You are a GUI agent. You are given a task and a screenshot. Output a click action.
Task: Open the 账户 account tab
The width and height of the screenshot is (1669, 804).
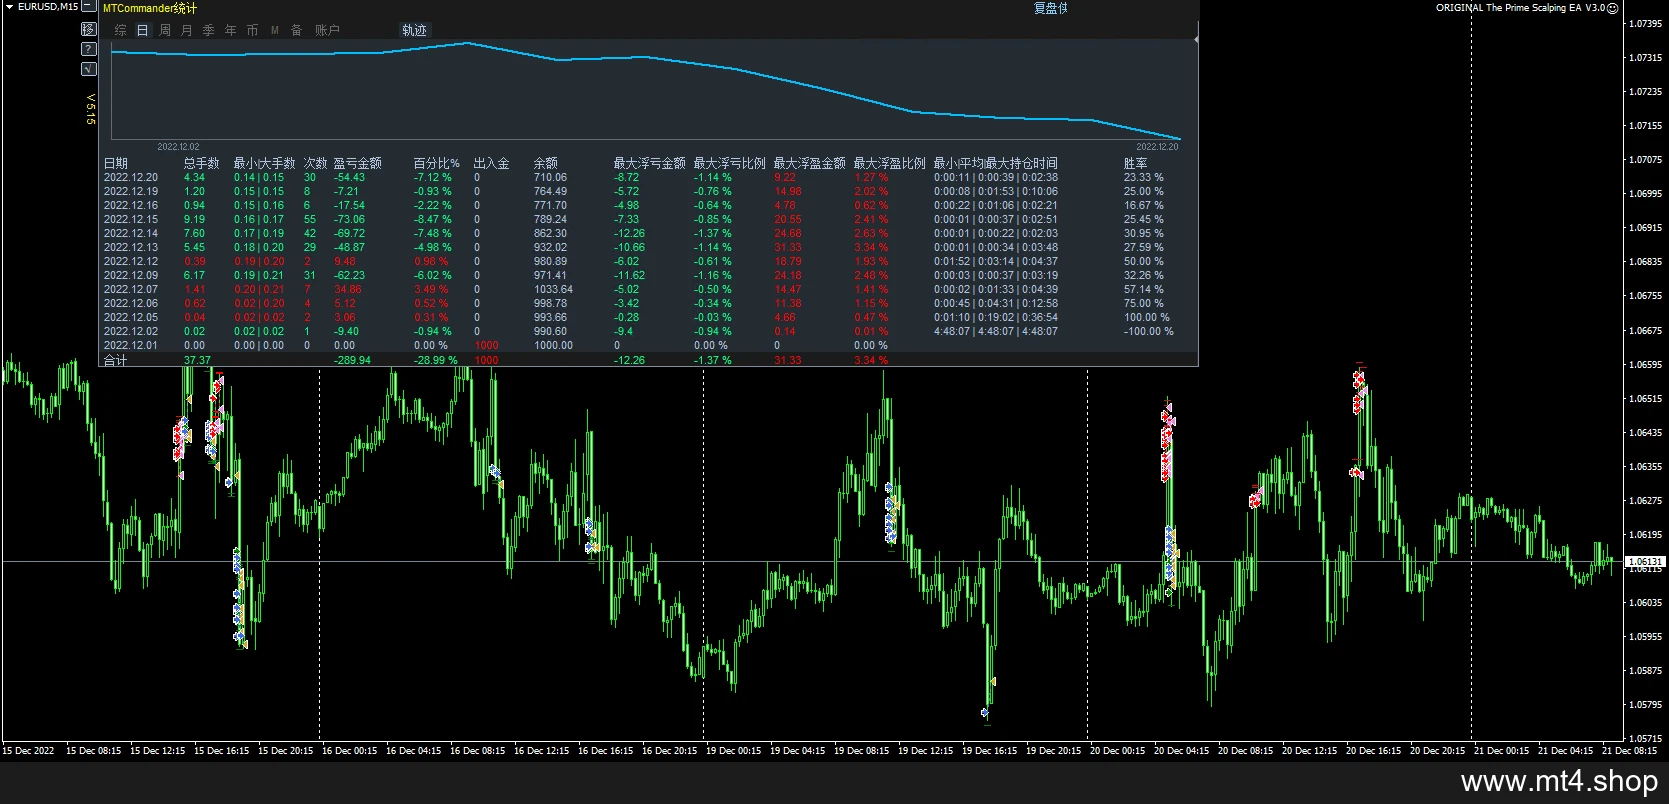point(327,31)
